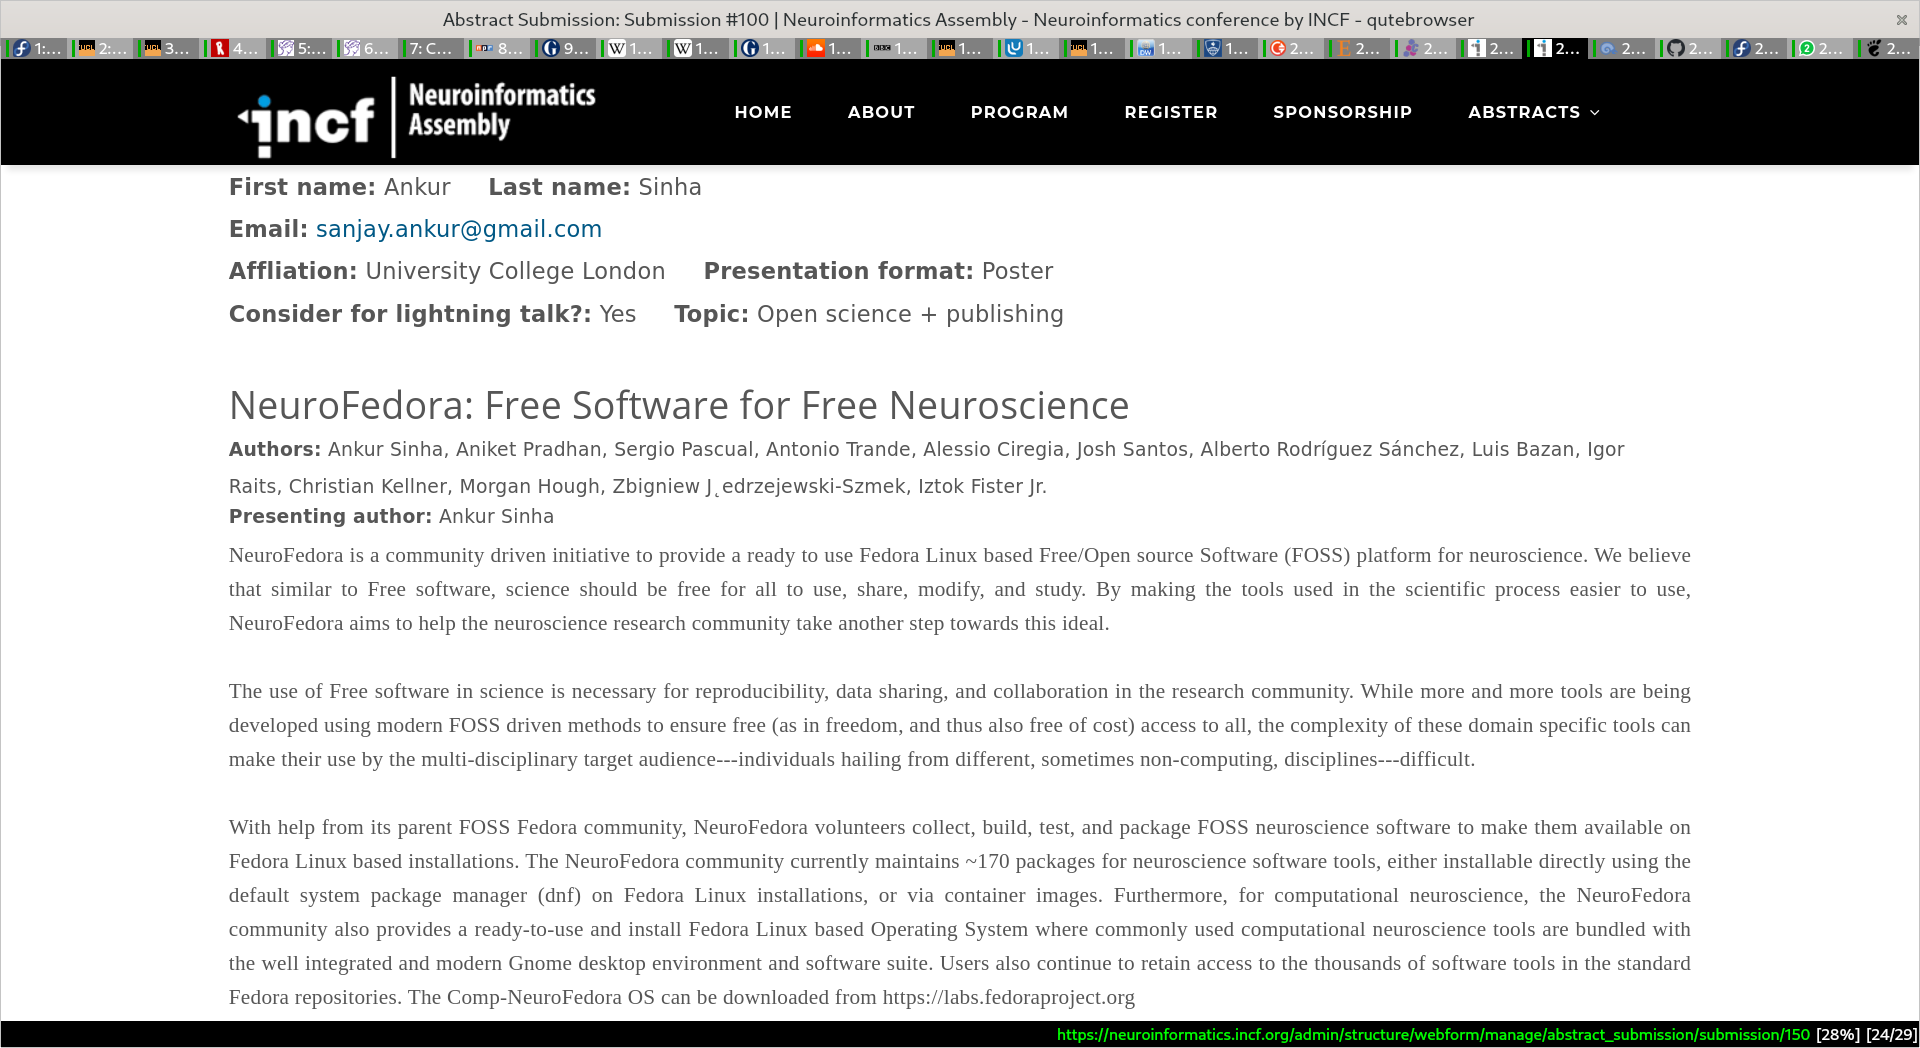
Task: Click the blue U favicon on tab 16
Action: pos(1014,48)
